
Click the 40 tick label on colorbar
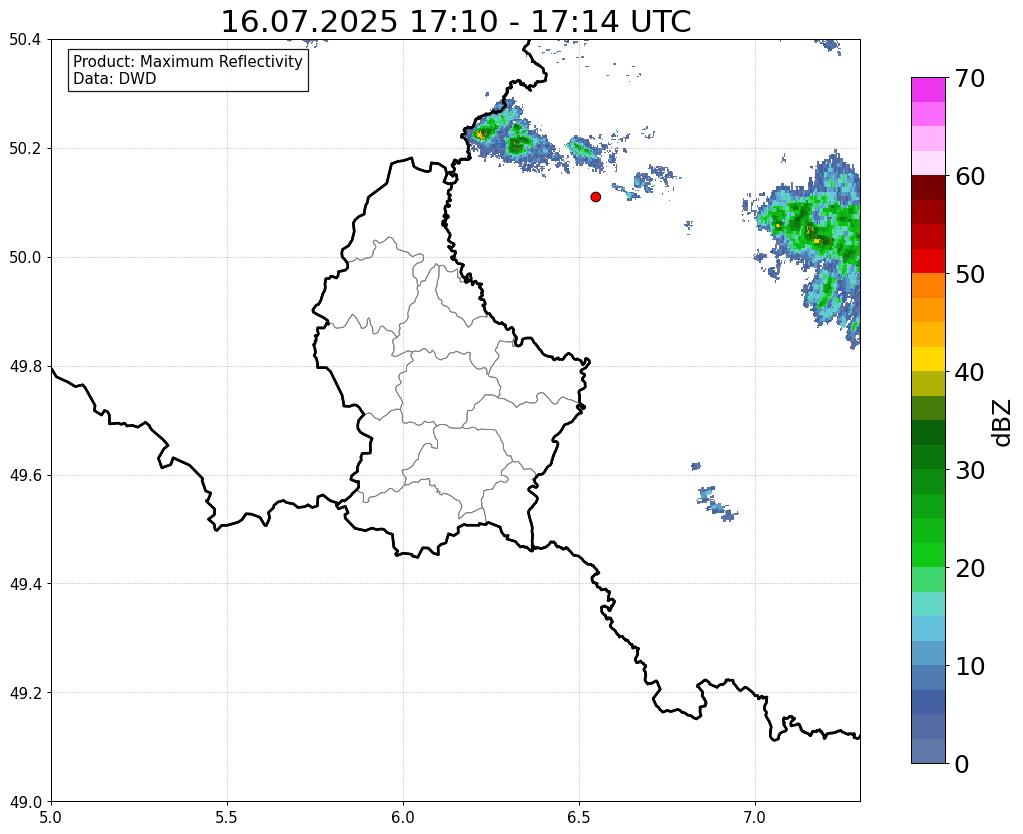[970, 373]
